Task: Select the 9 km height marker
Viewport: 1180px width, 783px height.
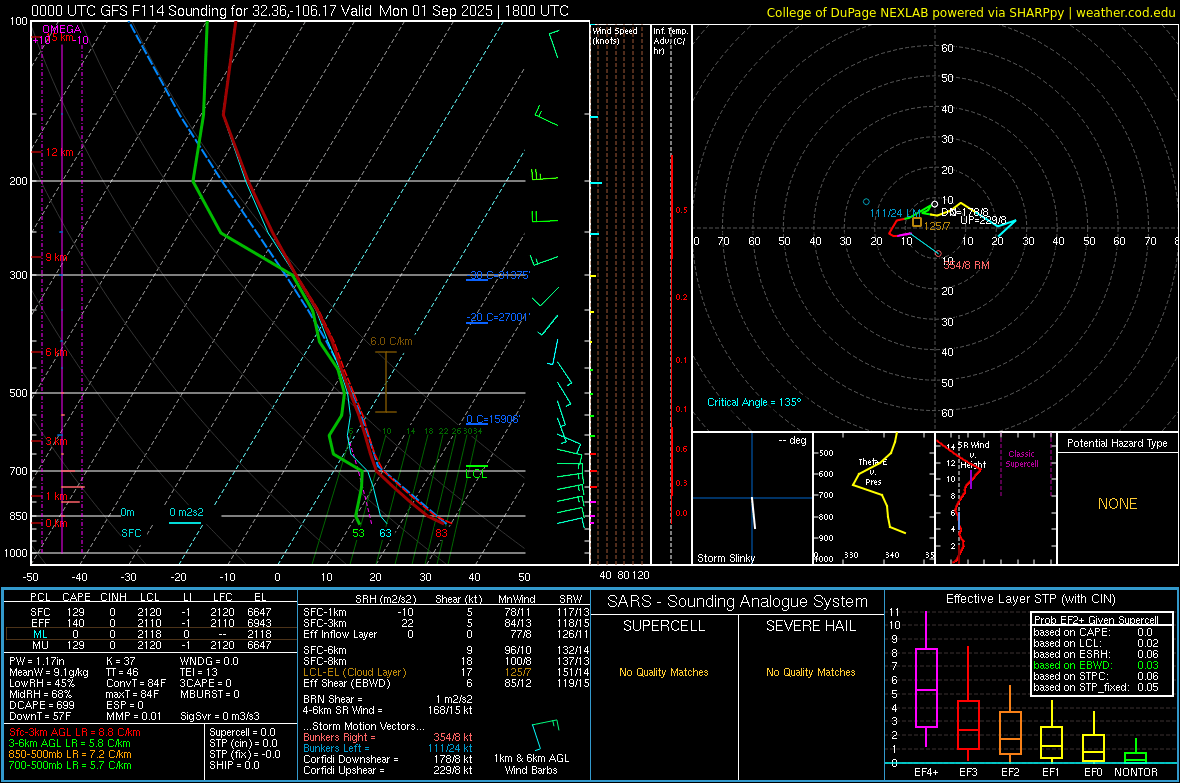Action: tap(56, 257)
